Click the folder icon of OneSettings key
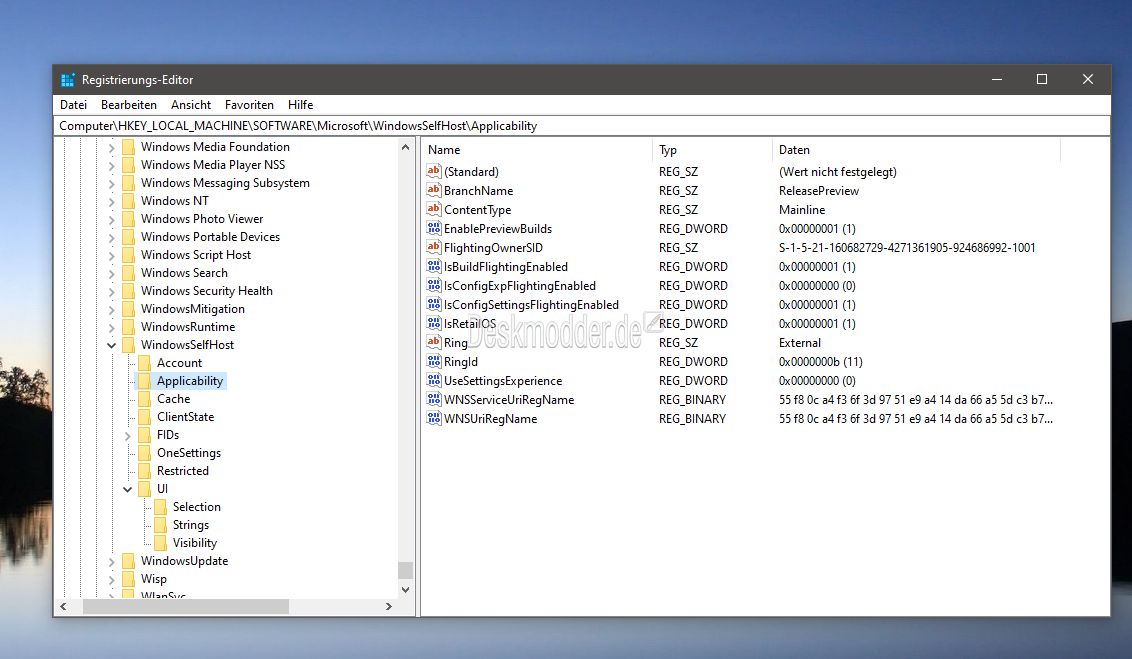The image size is (1132, 659). pos(144,453)
